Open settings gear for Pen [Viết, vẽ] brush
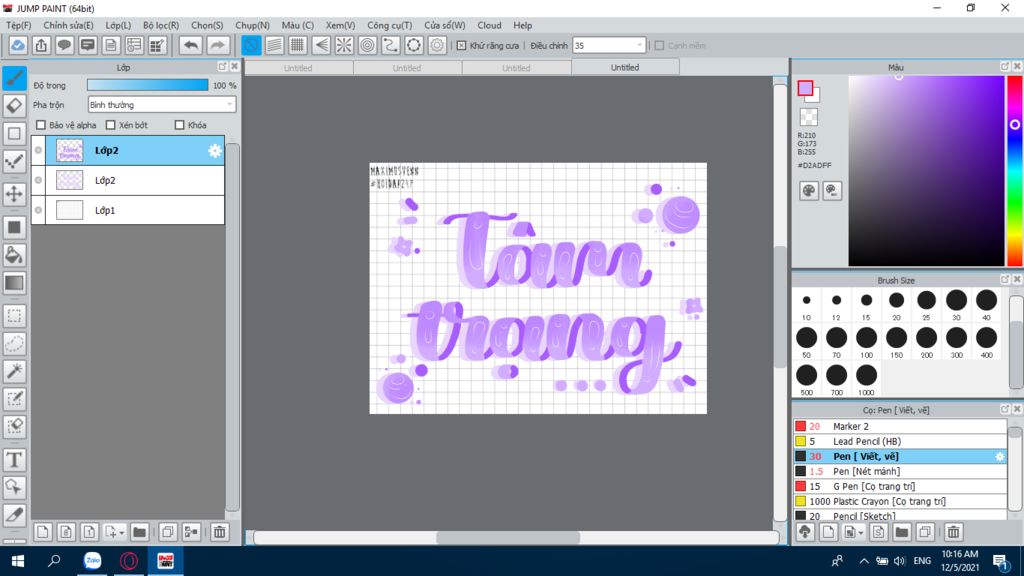The height and width of the screenshot is (576, 1024). click(1000, 456)
